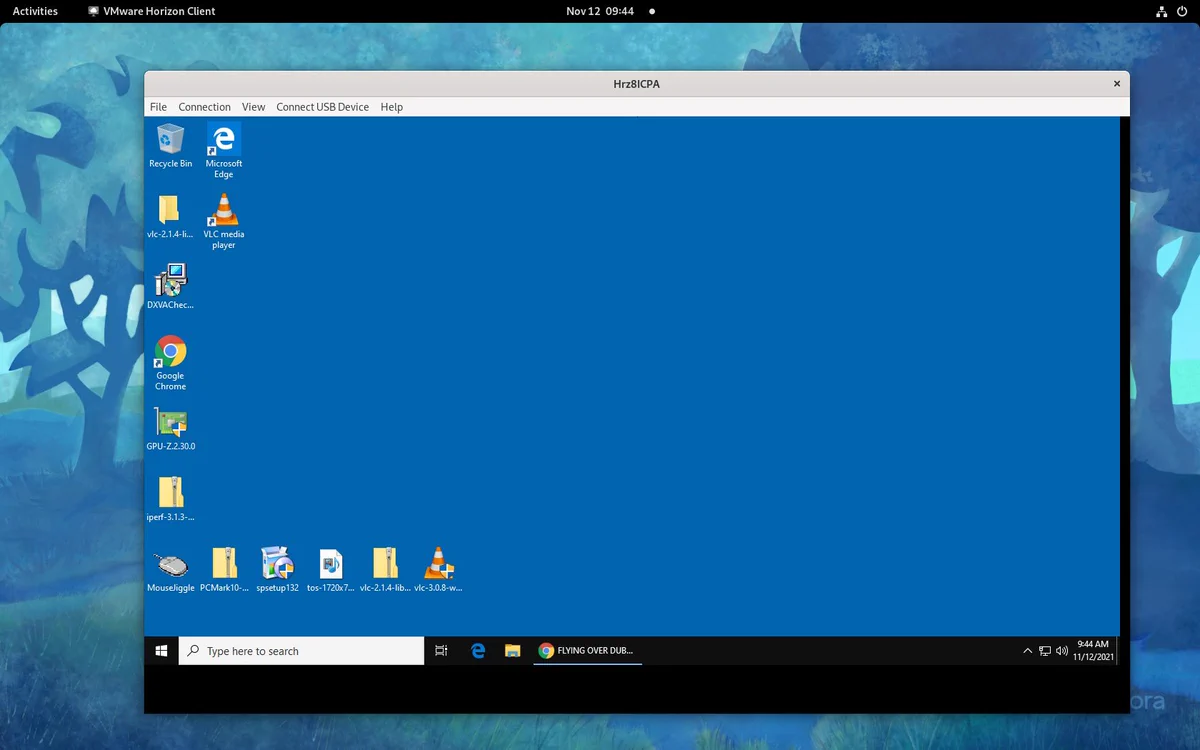Click the network icon in system tray
Screen dimensions: 1200x750
click(x=1045, y=651)
